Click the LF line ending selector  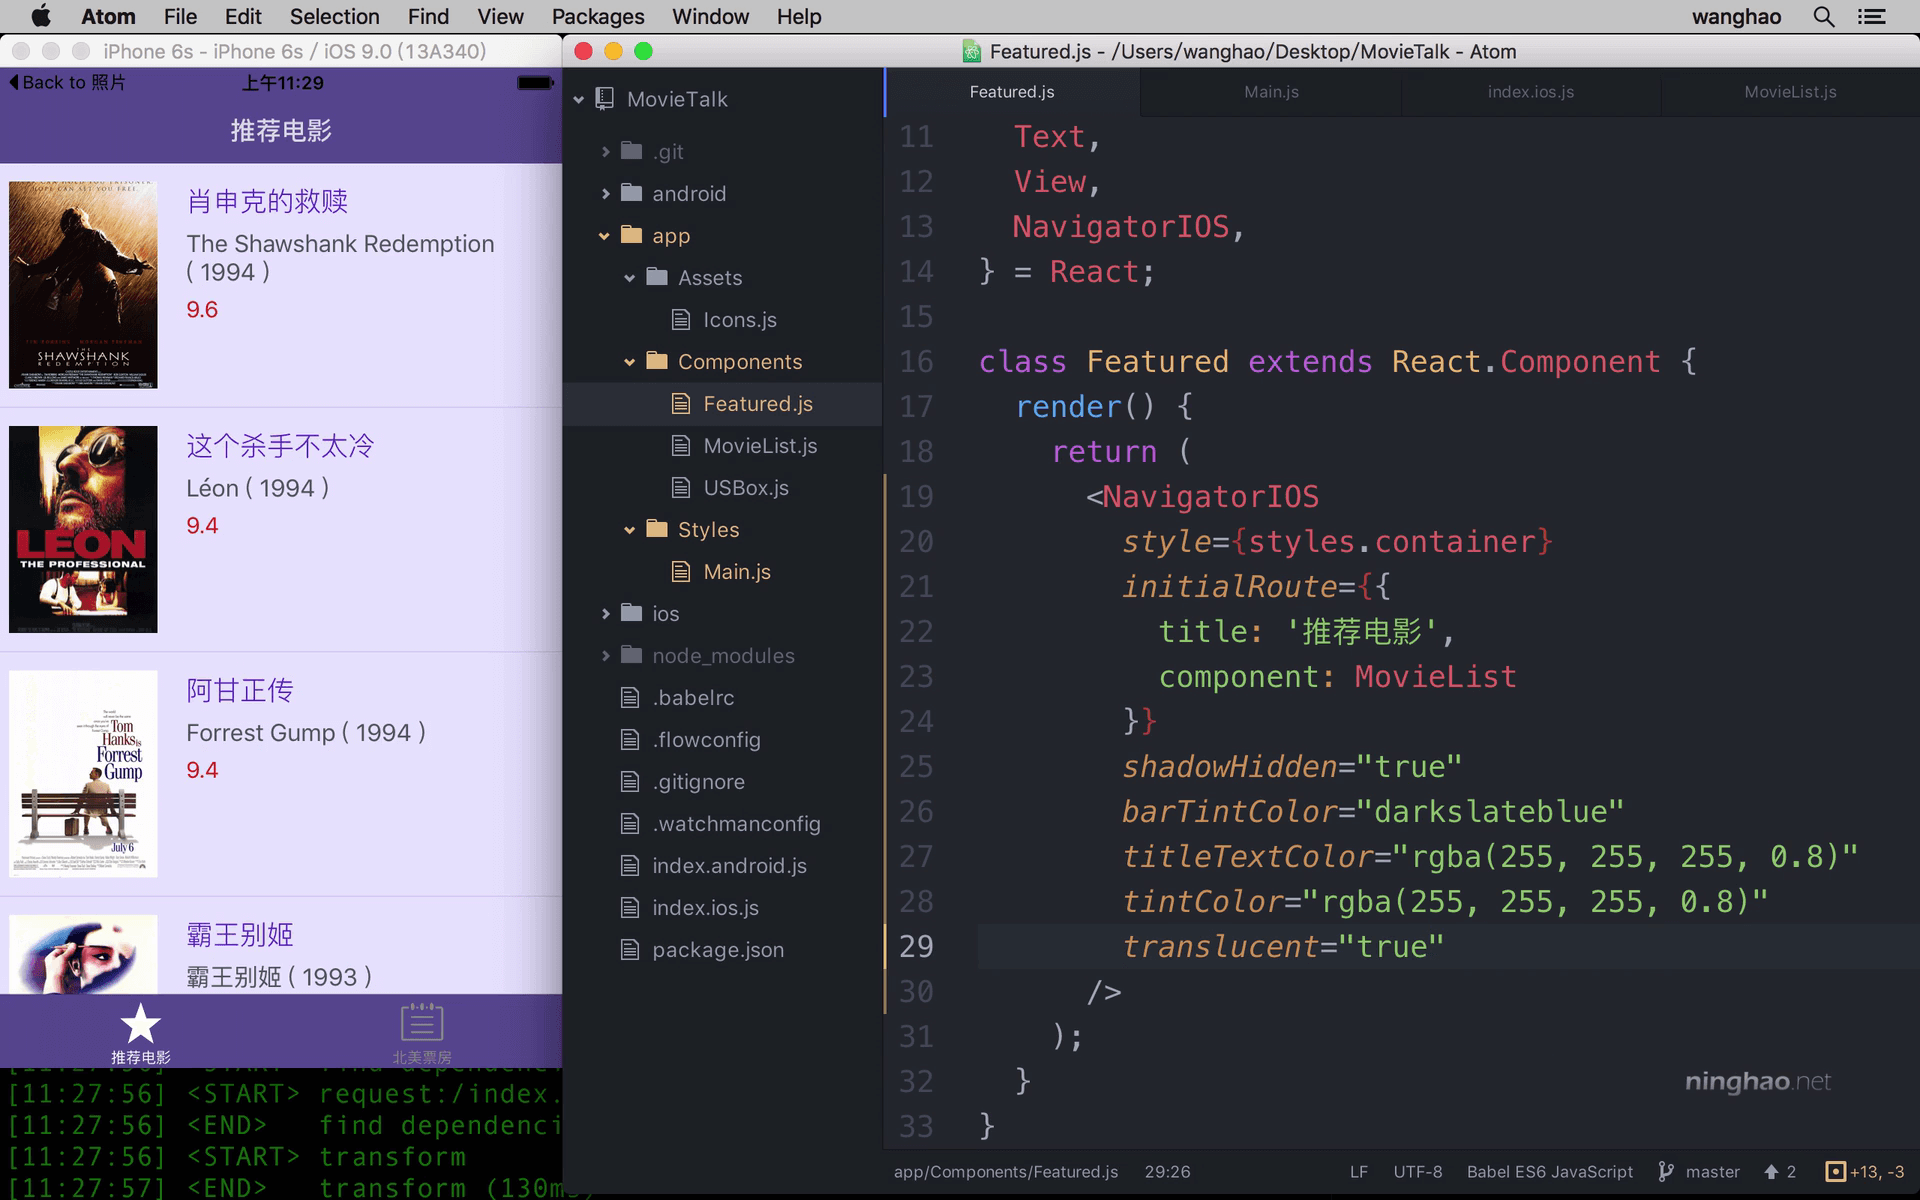coord(1358,1172)
